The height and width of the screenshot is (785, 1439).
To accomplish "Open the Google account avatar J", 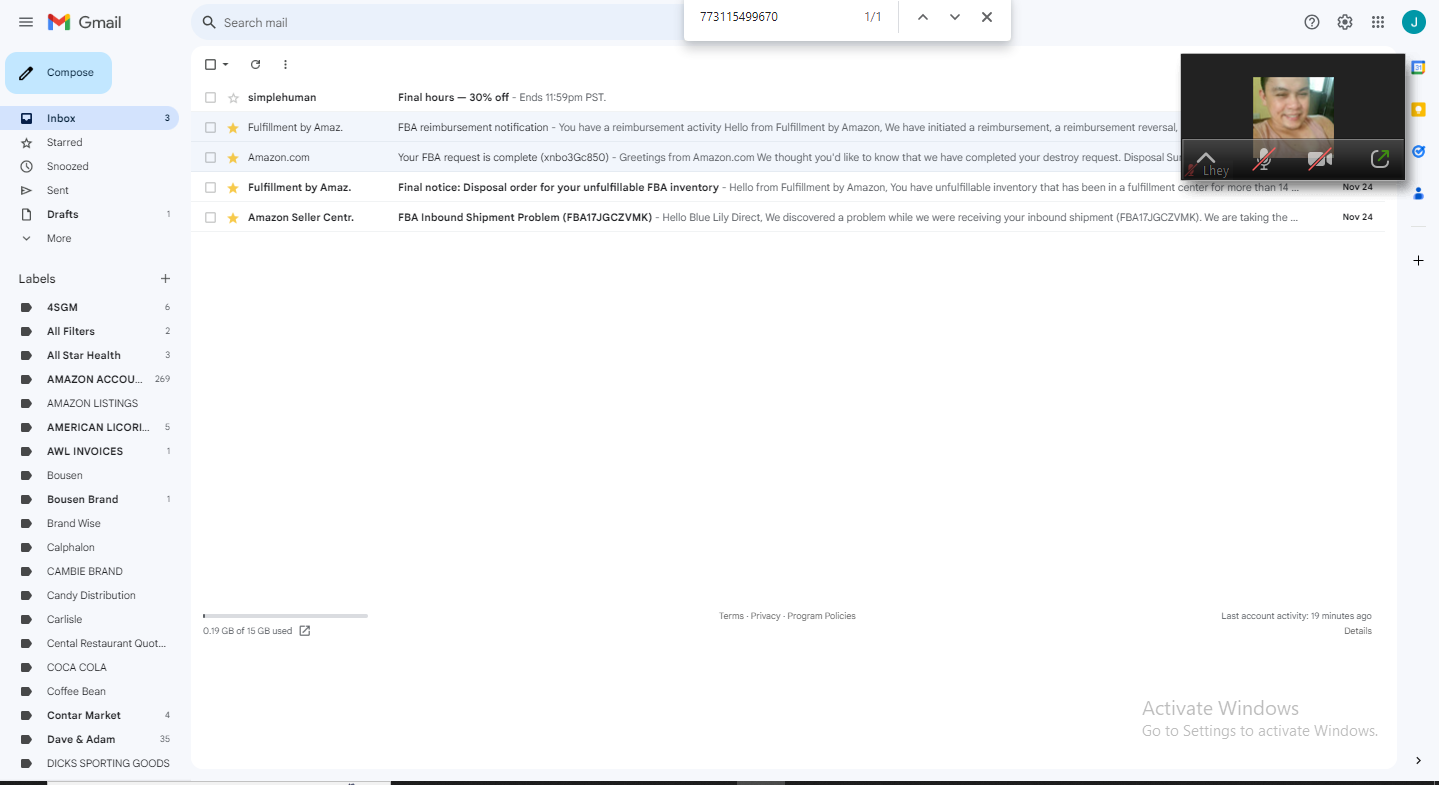I will (1414, 22).
